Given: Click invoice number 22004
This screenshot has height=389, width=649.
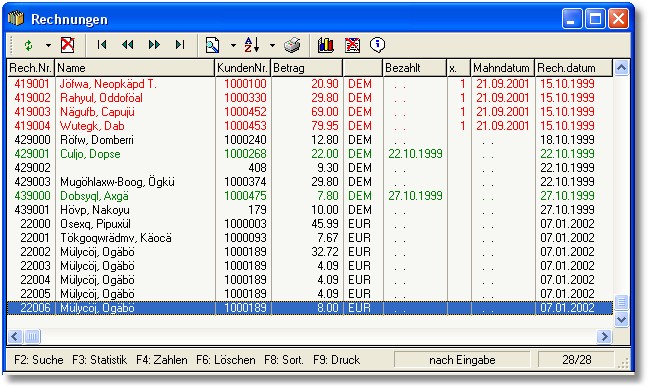Looking at the screenshot, I should pyautogui.click(x=36, y=280).
